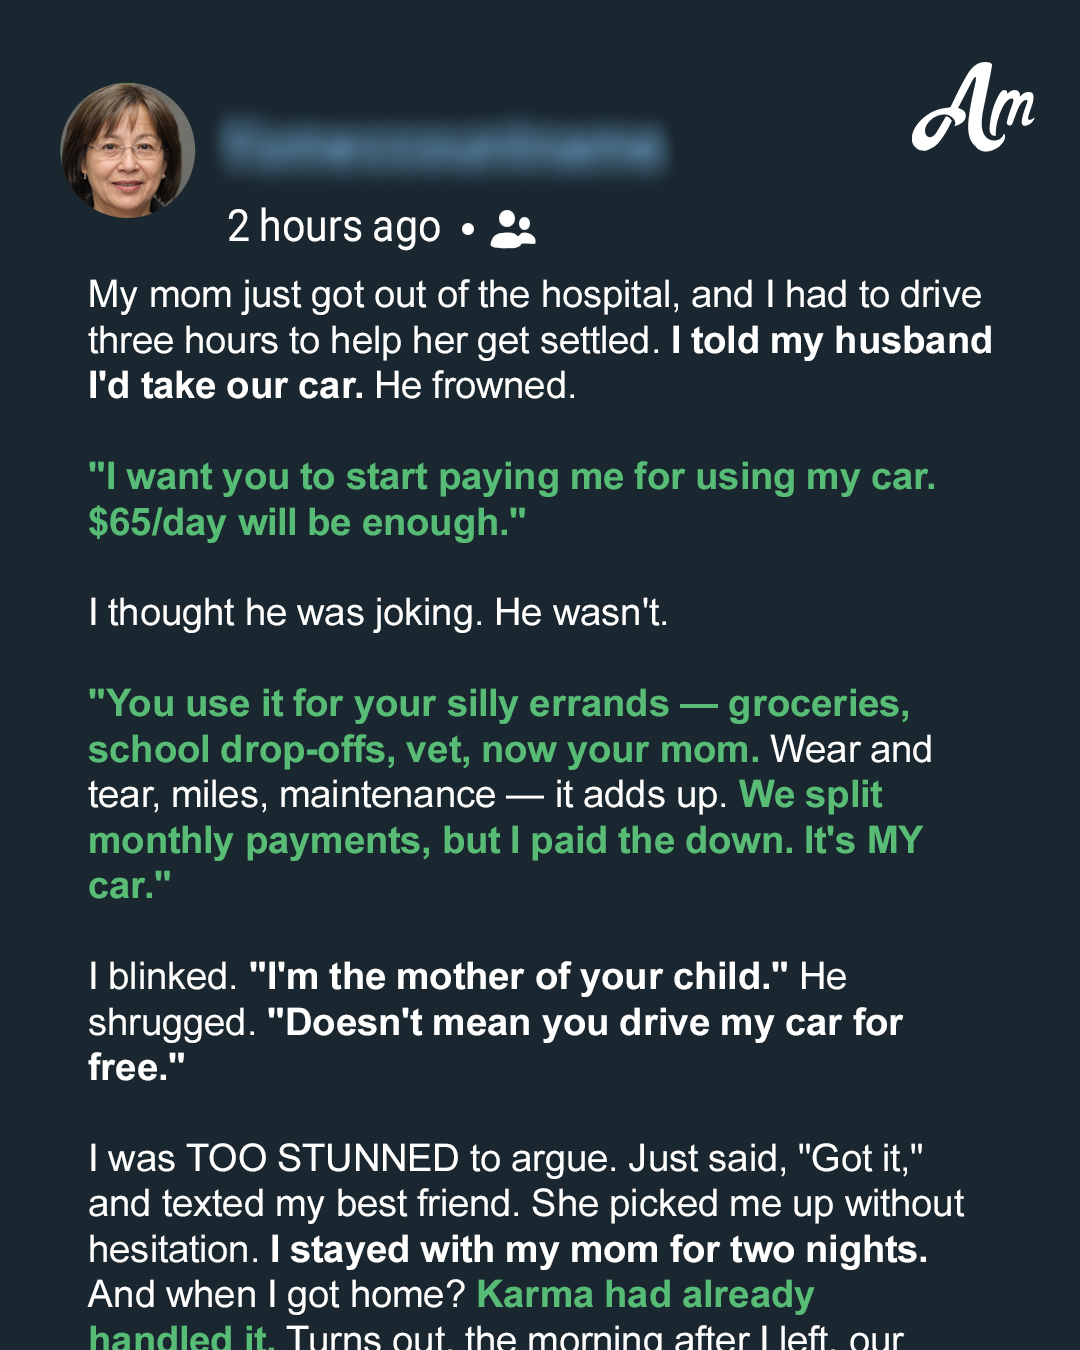Click the text 'Wear and tear, miles, maintenance'

pos(510,772)
